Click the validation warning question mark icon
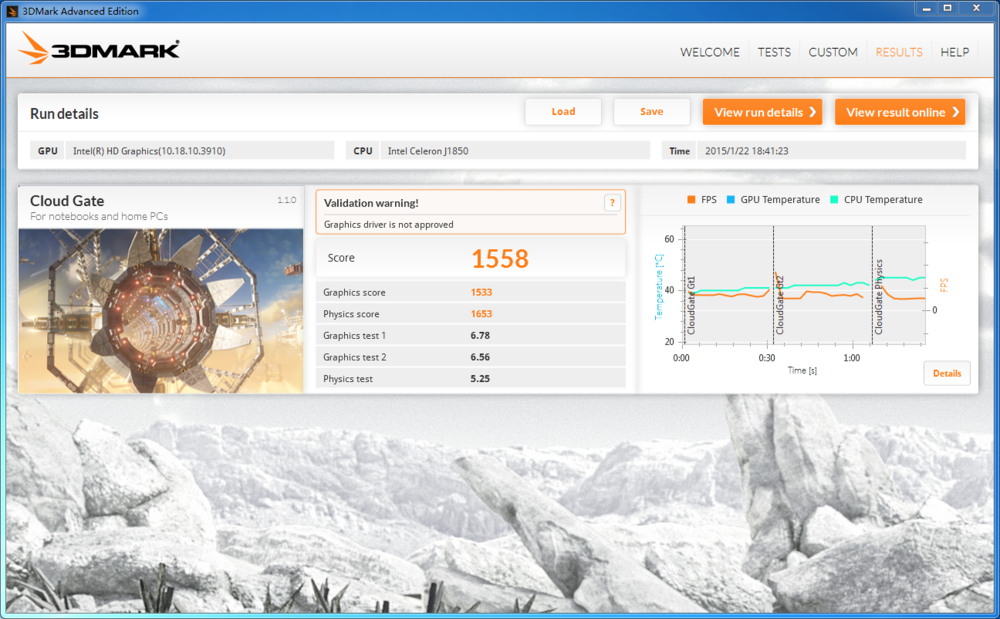 coord(612,203)
